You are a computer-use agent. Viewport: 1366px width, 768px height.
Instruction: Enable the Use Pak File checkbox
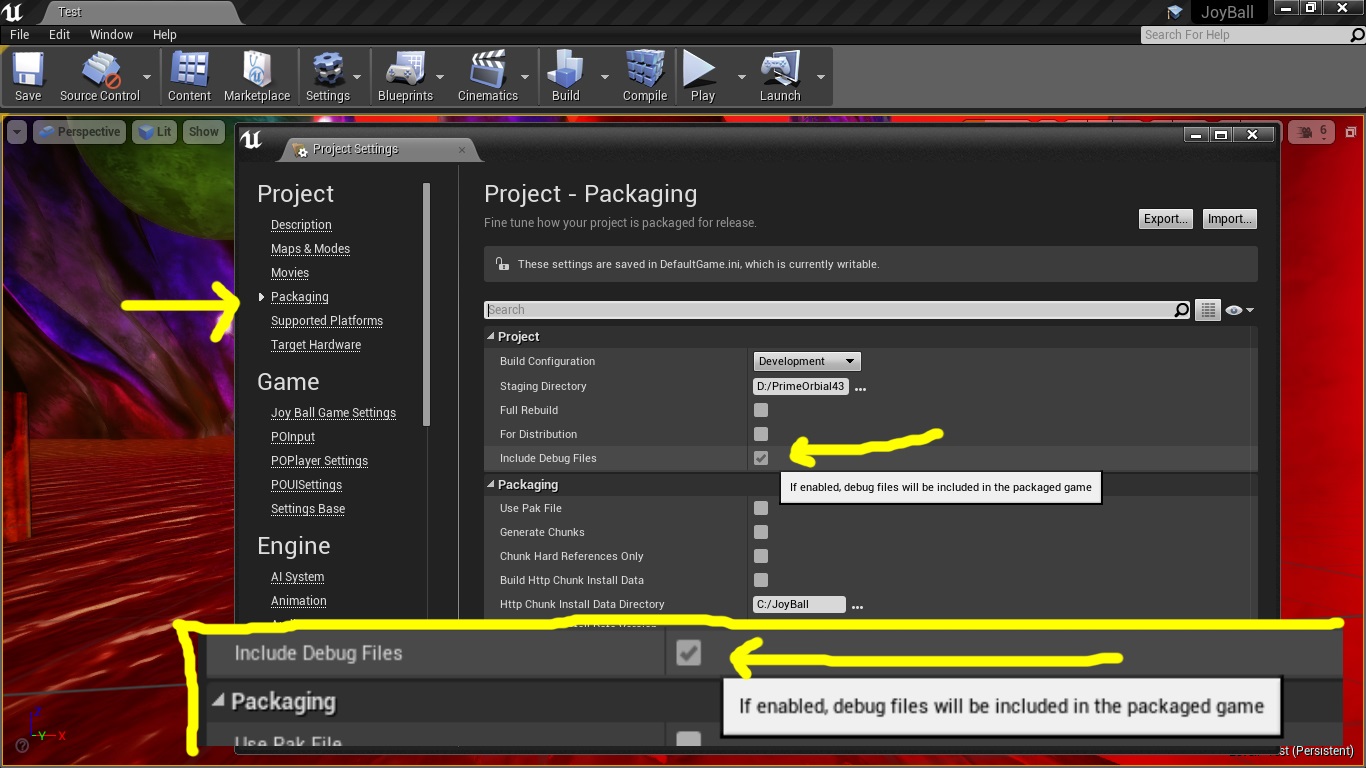click(x=761, y=508)
